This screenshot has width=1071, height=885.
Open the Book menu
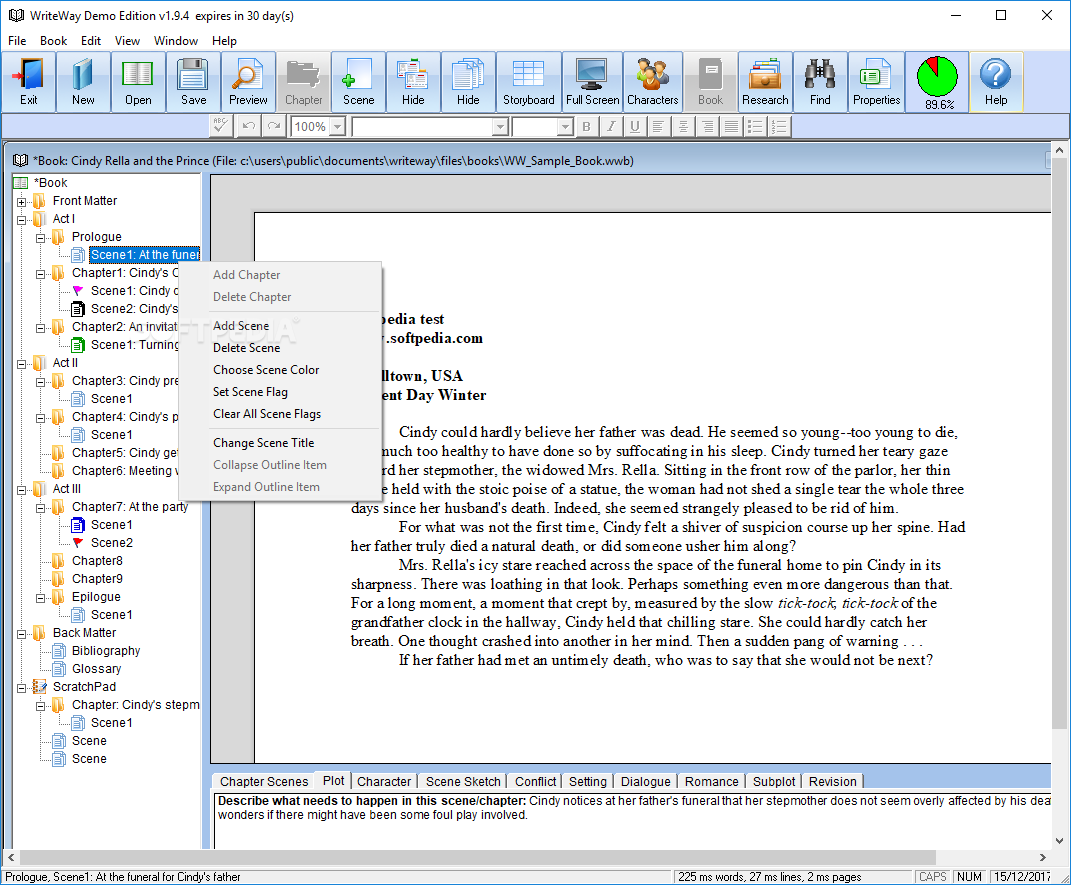(53, 41)
